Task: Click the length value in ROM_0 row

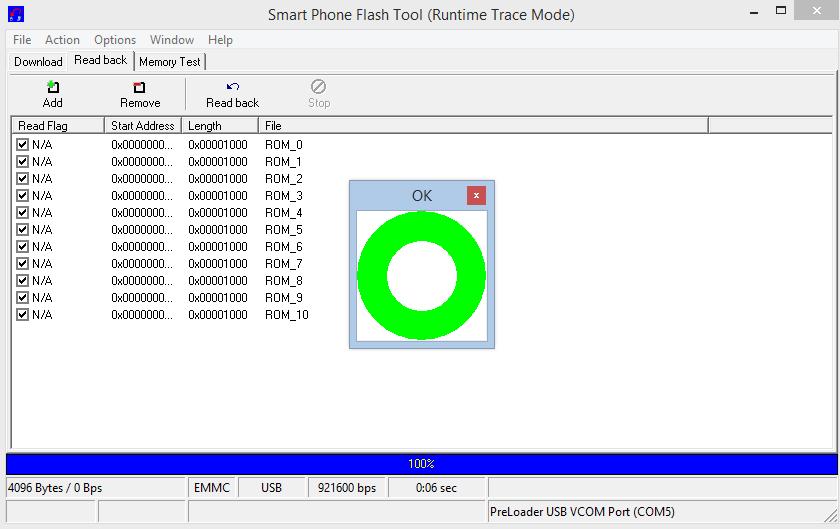Action: (218, 145)
